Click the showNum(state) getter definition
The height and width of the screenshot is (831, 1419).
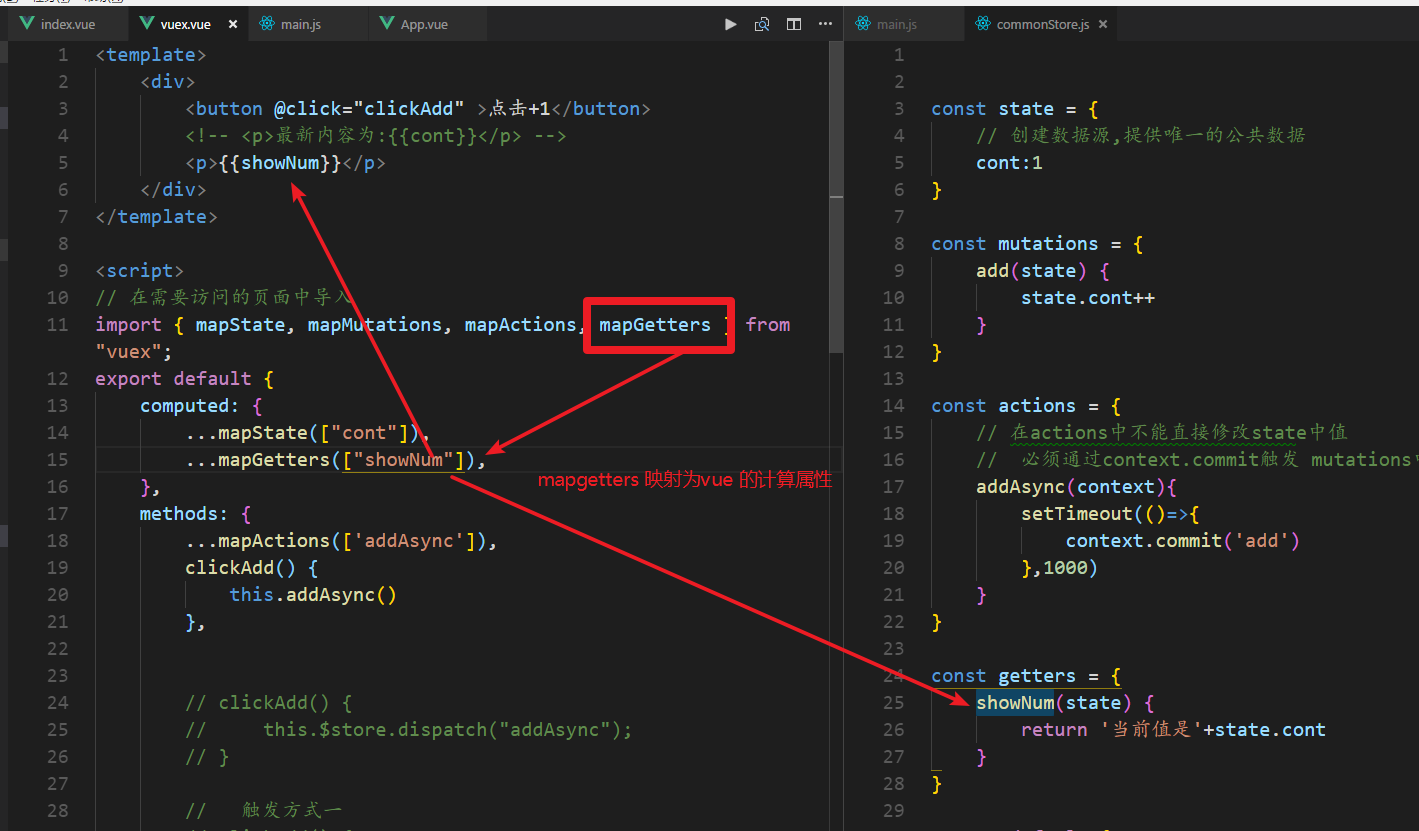coord(1066,703)
